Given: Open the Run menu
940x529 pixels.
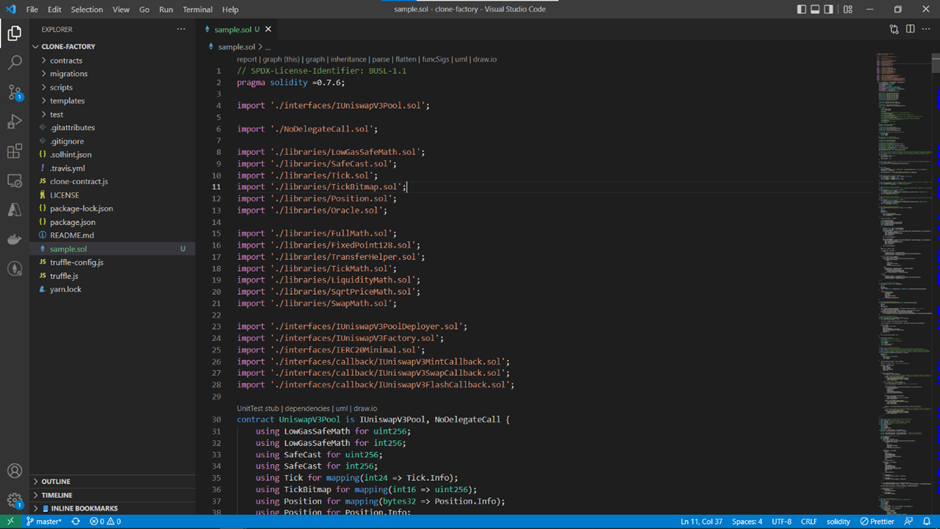Looking at the screenshot, I should tap(166, 9).
